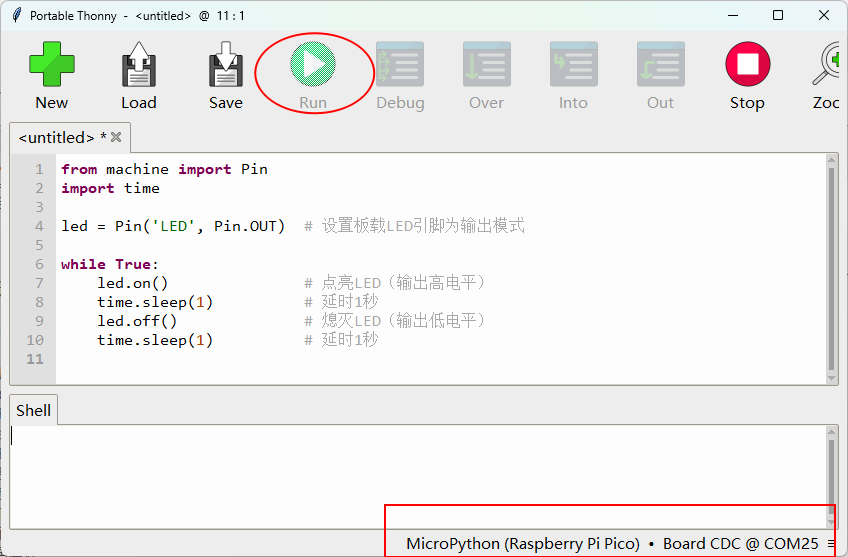Click line number 5 in gutter

(x=39, y=245)
